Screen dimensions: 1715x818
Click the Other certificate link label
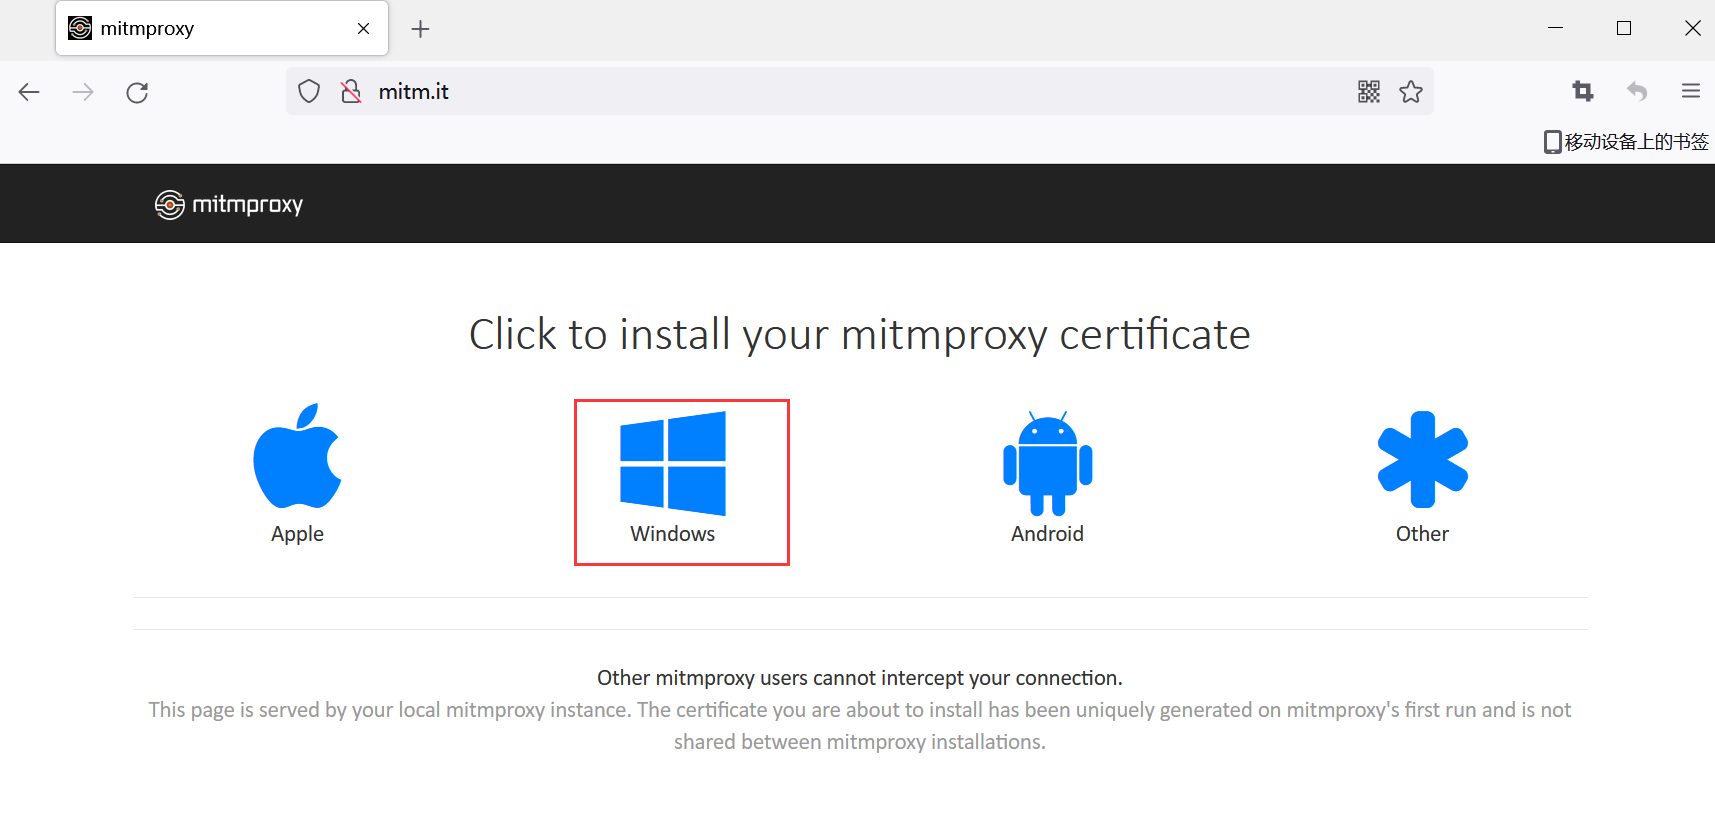point(1423,534)
